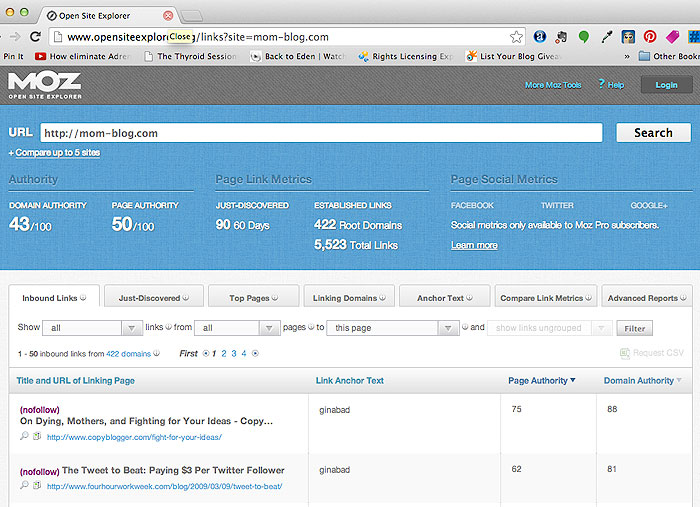The height and width of the screenshot is (507, 700).
Task: Open 'List Your Blog Givea' bookmark
Action: [x=513, y=56]
